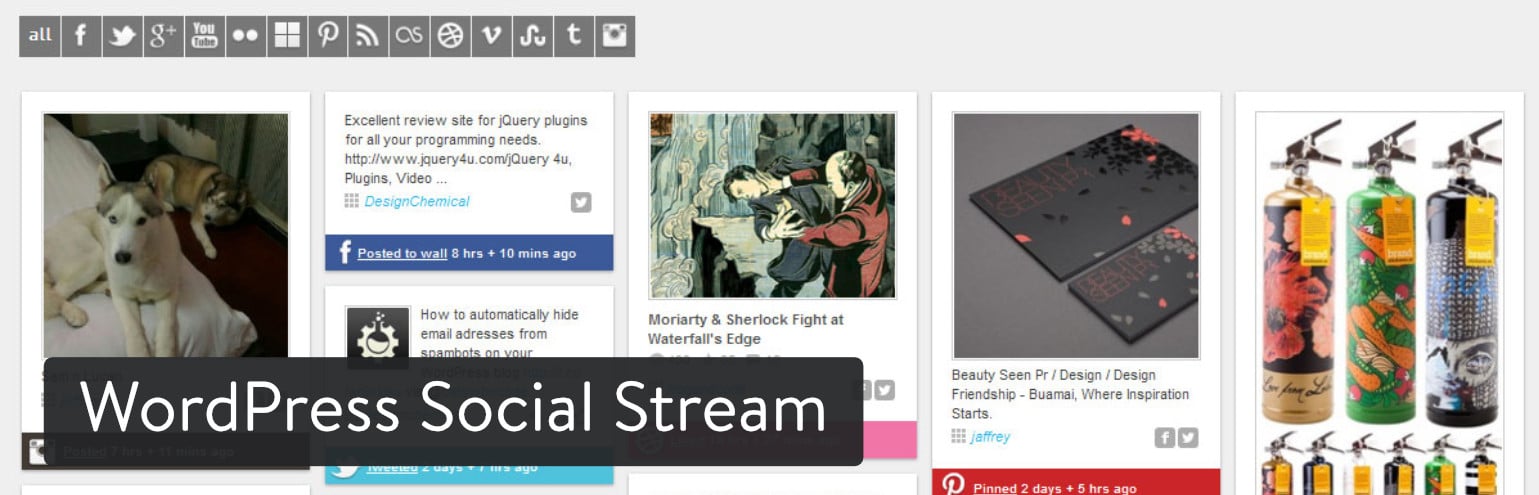The image size is (1539, 495).
Task: Open the Moriarty & Sherlock illustration
Action: (x=772, y=205)
